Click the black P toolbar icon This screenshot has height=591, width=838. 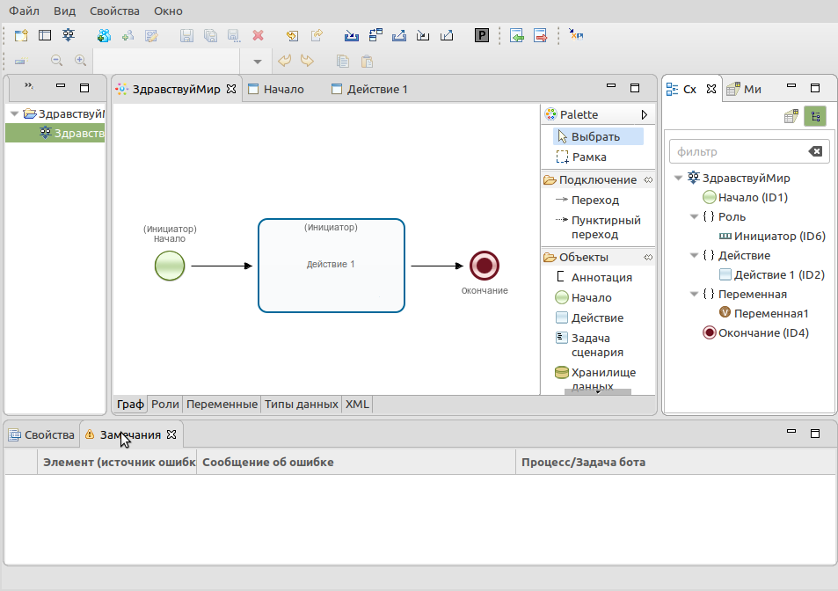click(x=482, y=36)
